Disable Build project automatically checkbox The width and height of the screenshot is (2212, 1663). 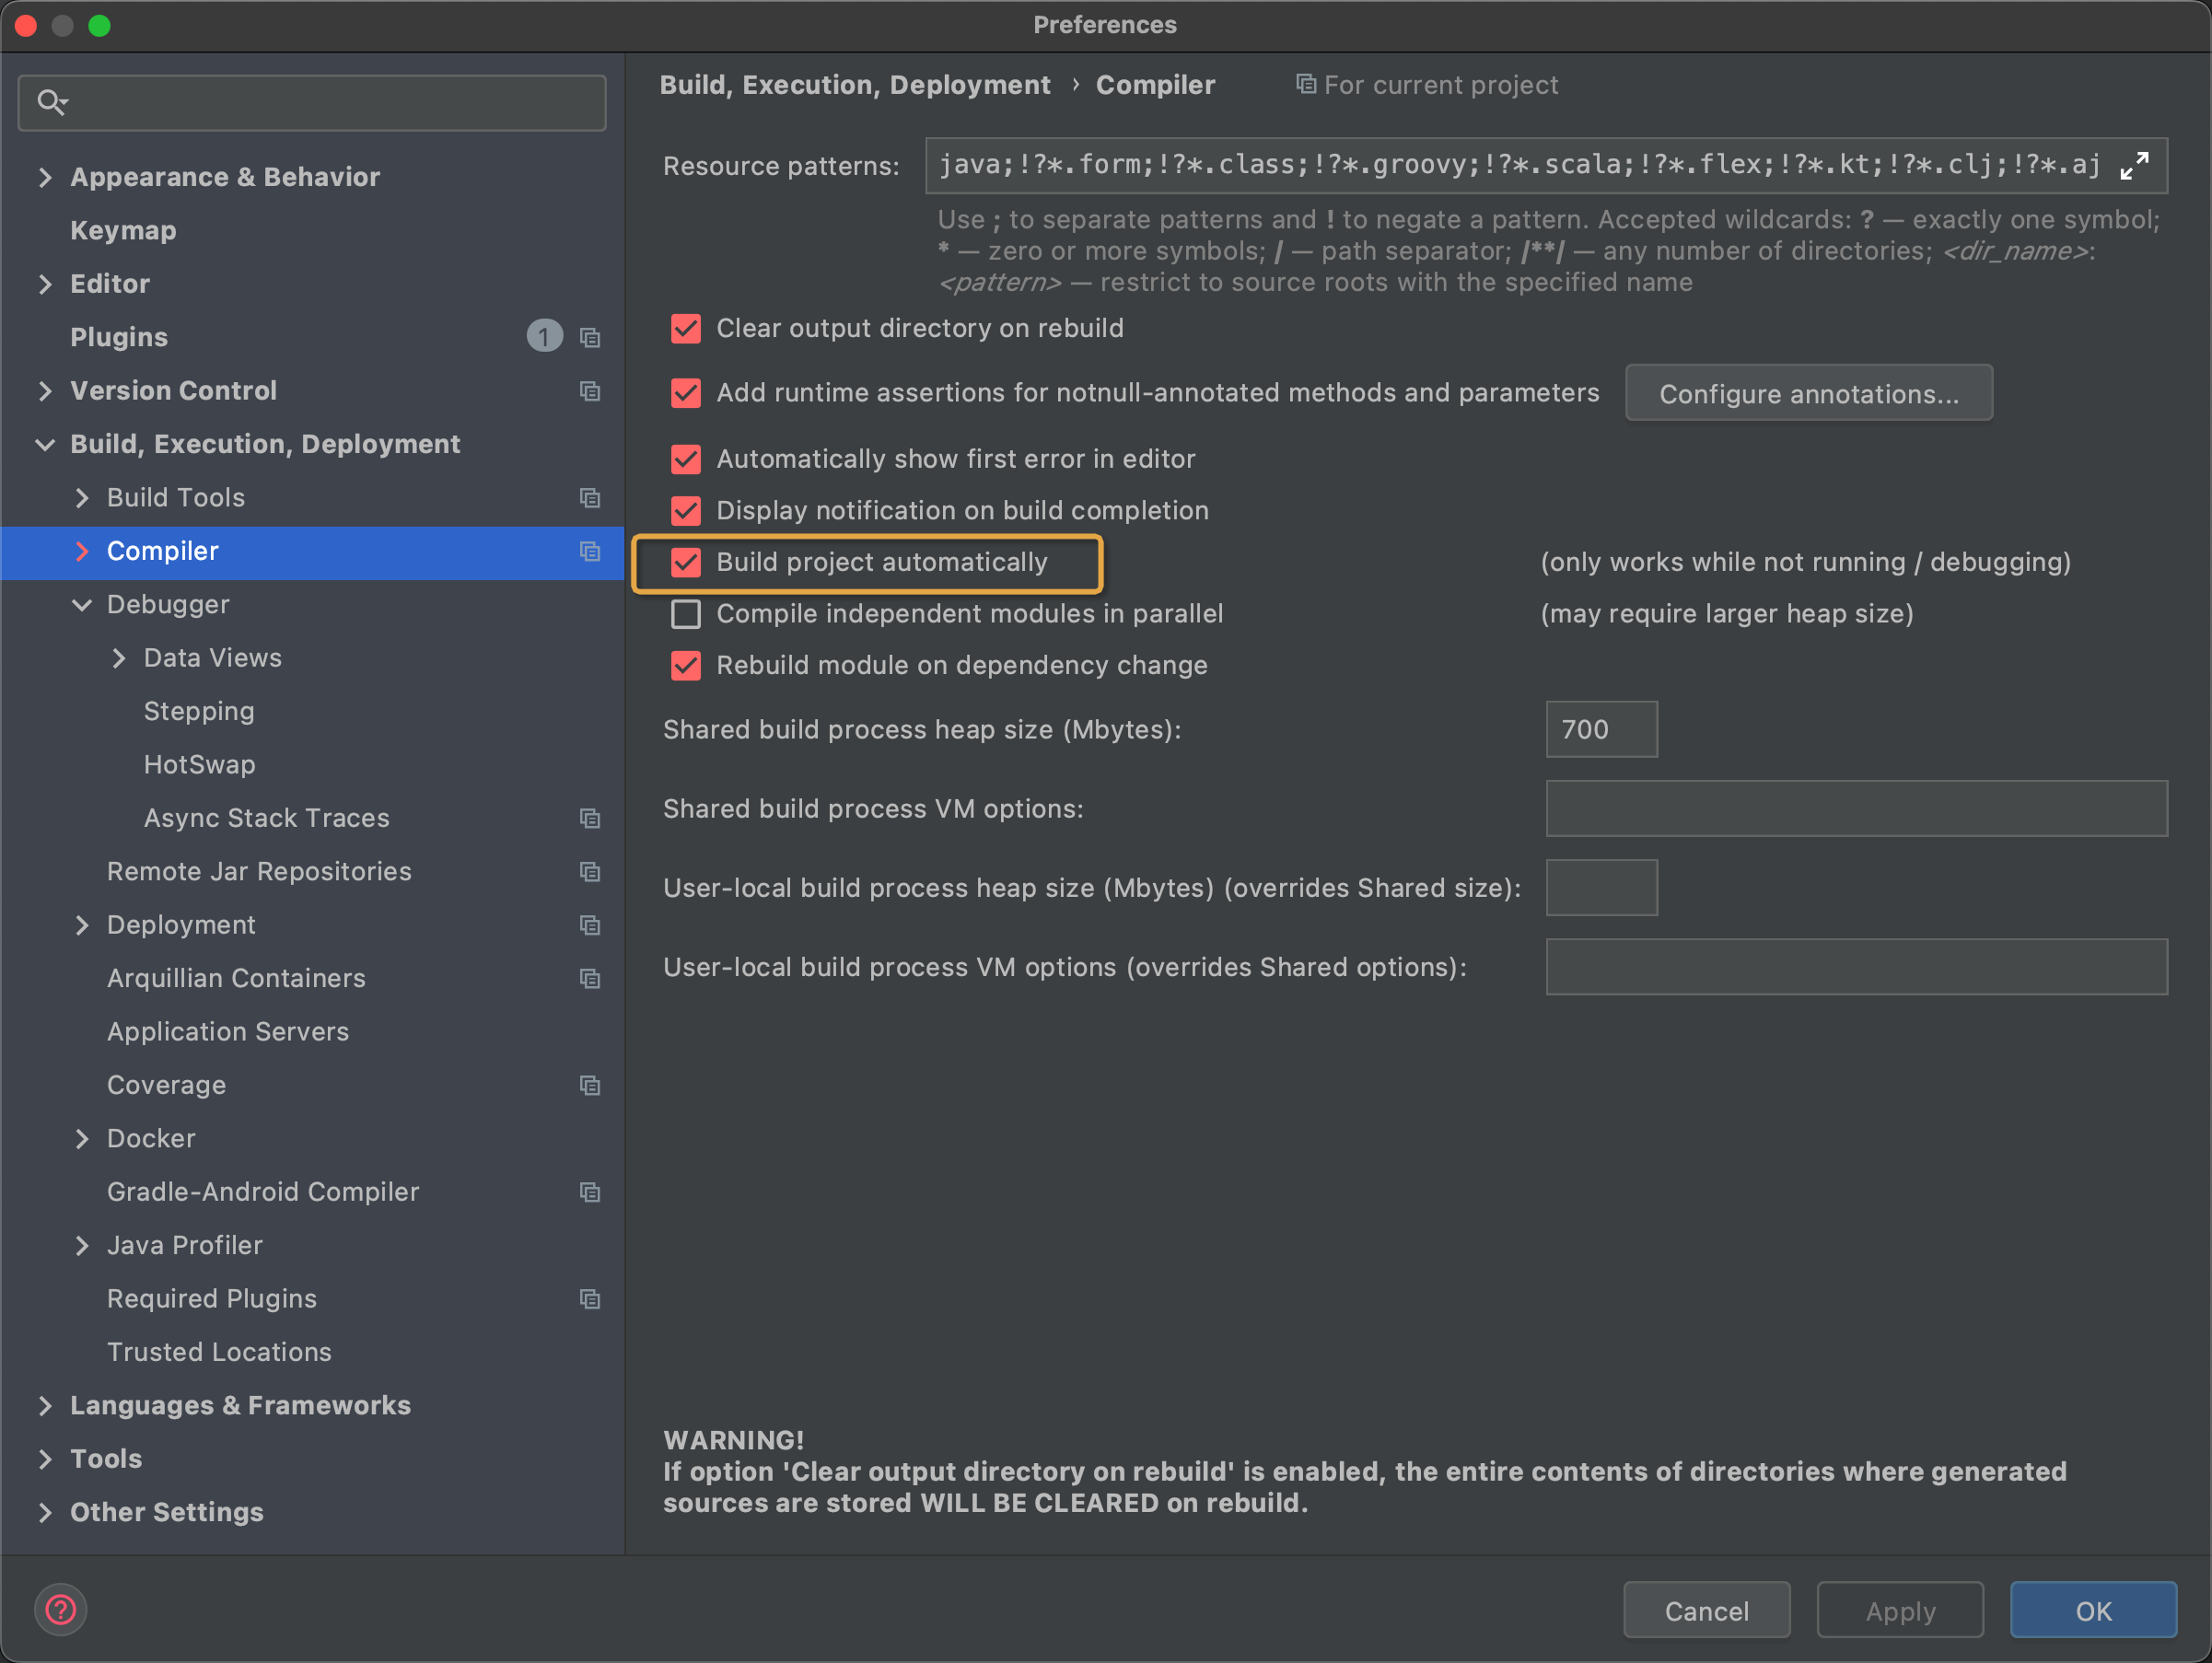pyautogui.click(x=686, y=563)
